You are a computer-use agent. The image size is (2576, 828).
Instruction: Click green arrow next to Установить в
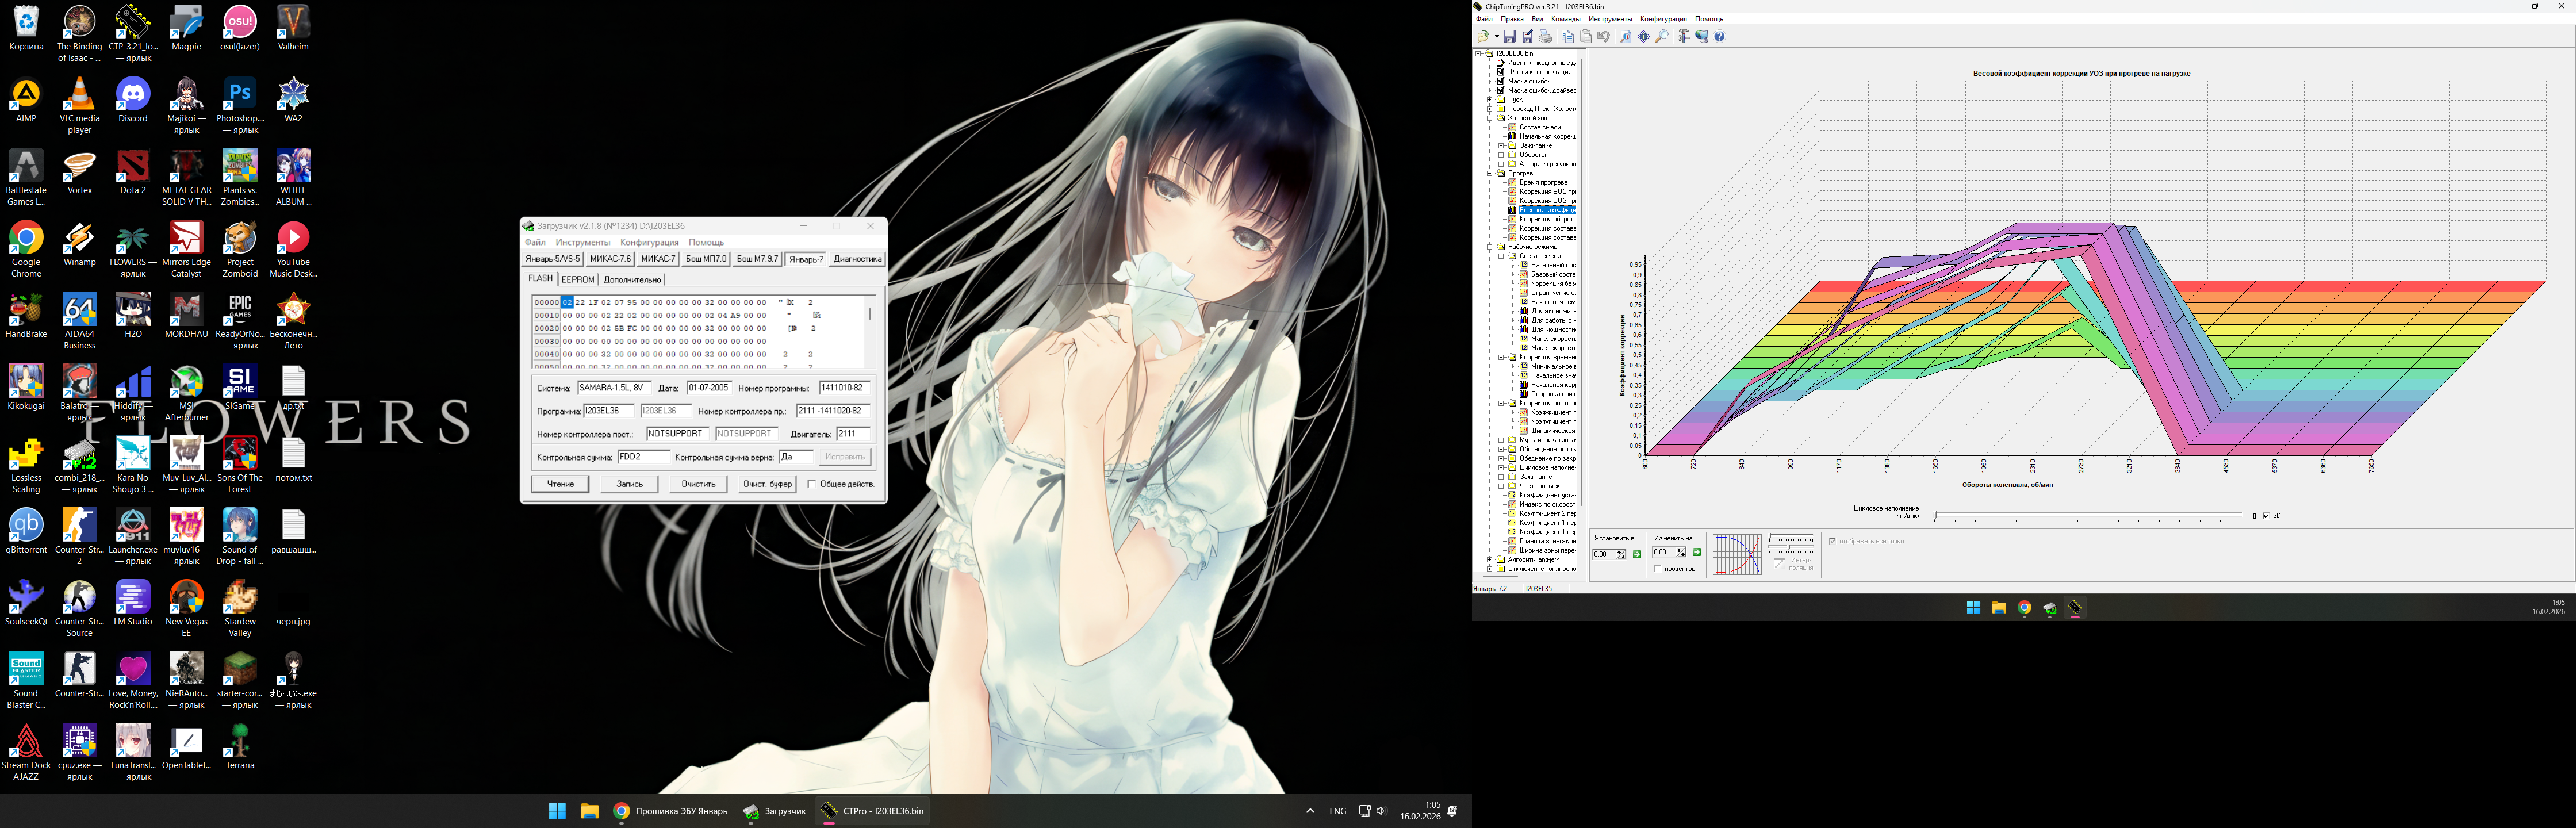tap(1637, 554)
